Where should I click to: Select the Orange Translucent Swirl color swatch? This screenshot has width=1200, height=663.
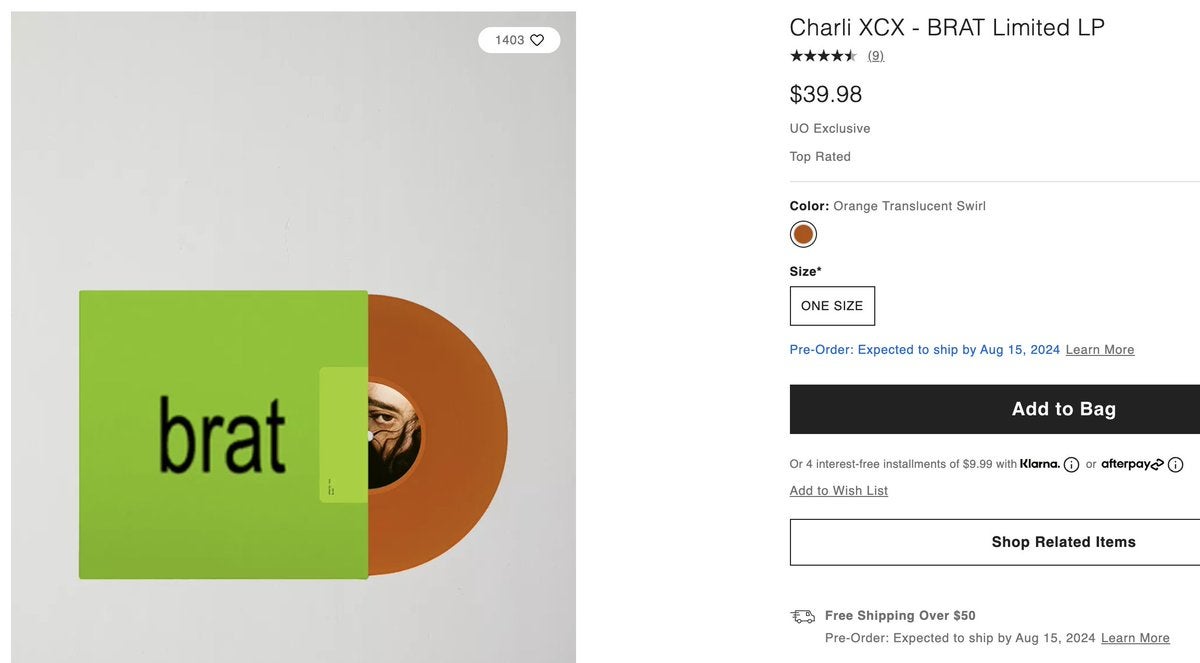(x=803, y=234)
